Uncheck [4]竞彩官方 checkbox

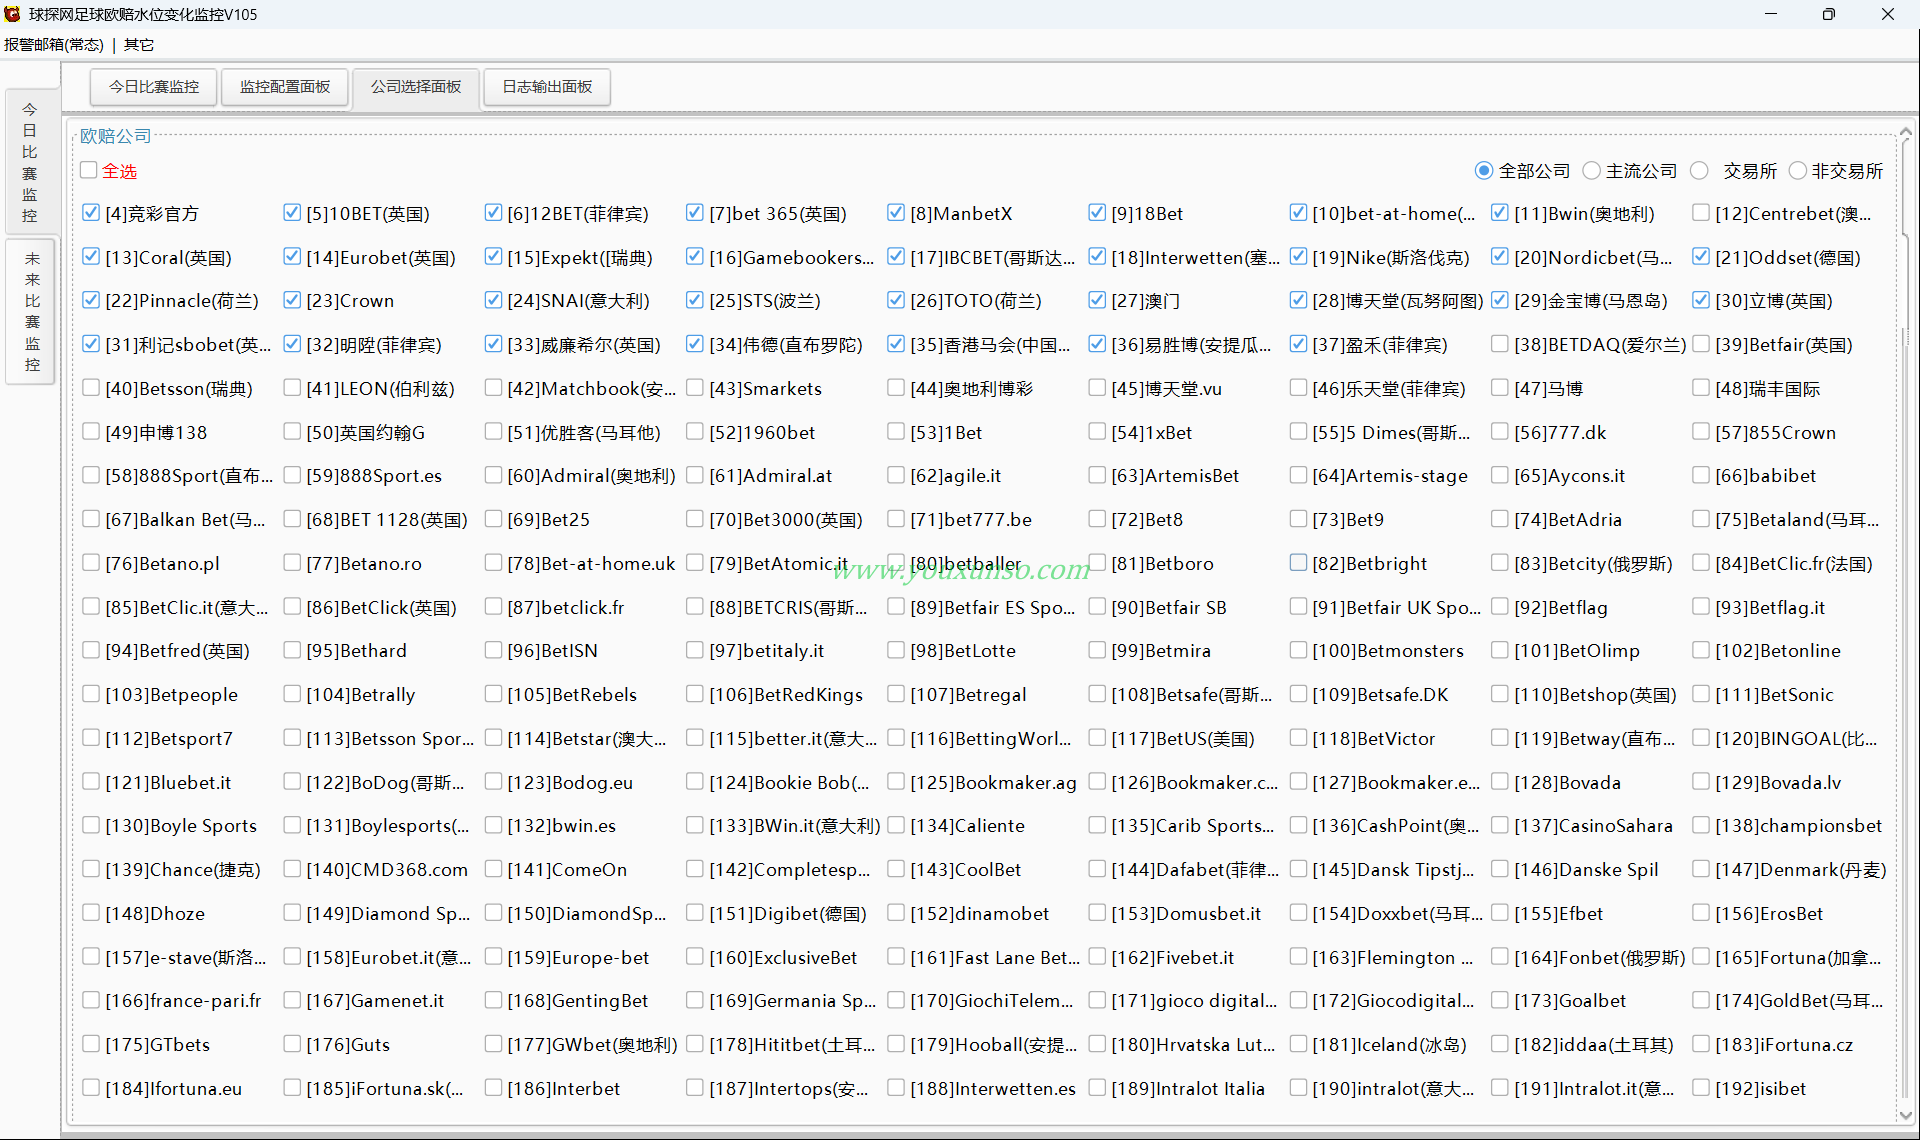[91, 213]
